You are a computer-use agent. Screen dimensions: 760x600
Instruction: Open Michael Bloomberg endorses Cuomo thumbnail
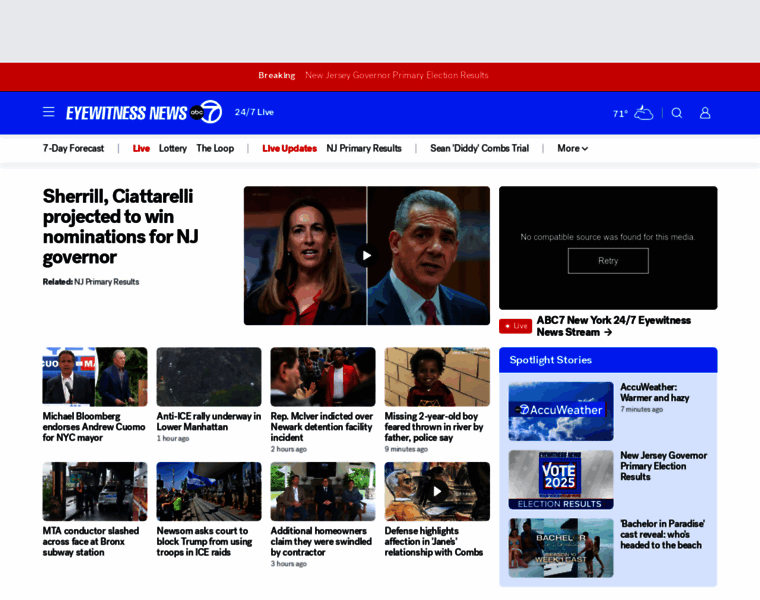tap(95, 377)
